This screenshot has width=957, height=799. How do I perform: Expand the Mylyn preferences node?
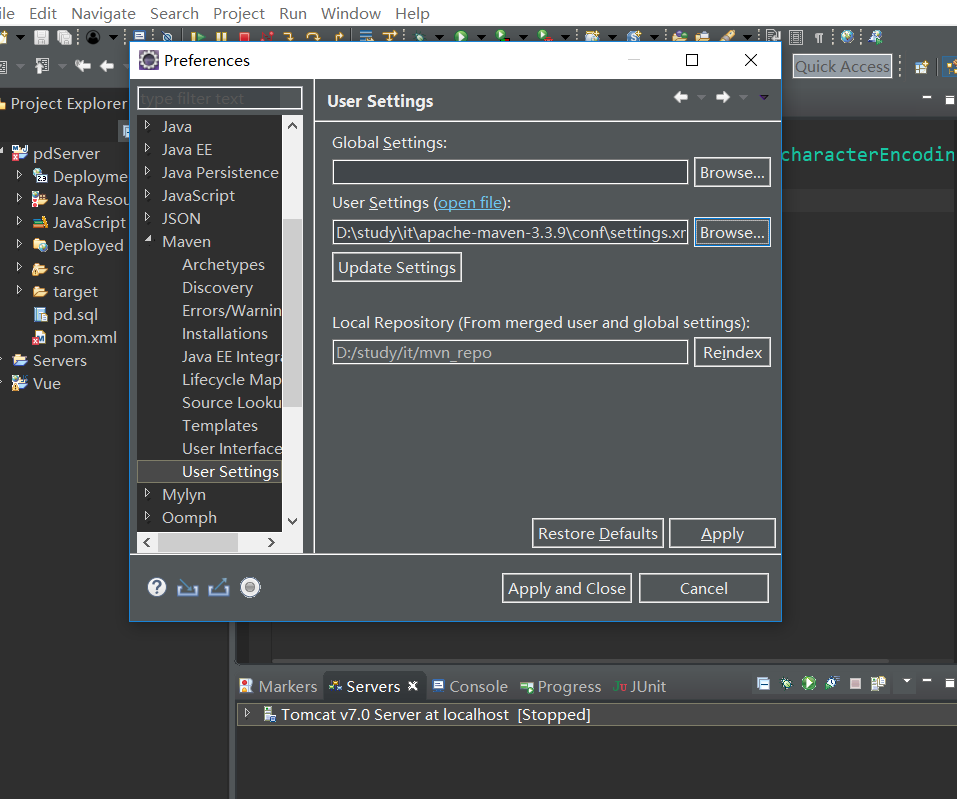pyautogui.click(x=147, y=493)
